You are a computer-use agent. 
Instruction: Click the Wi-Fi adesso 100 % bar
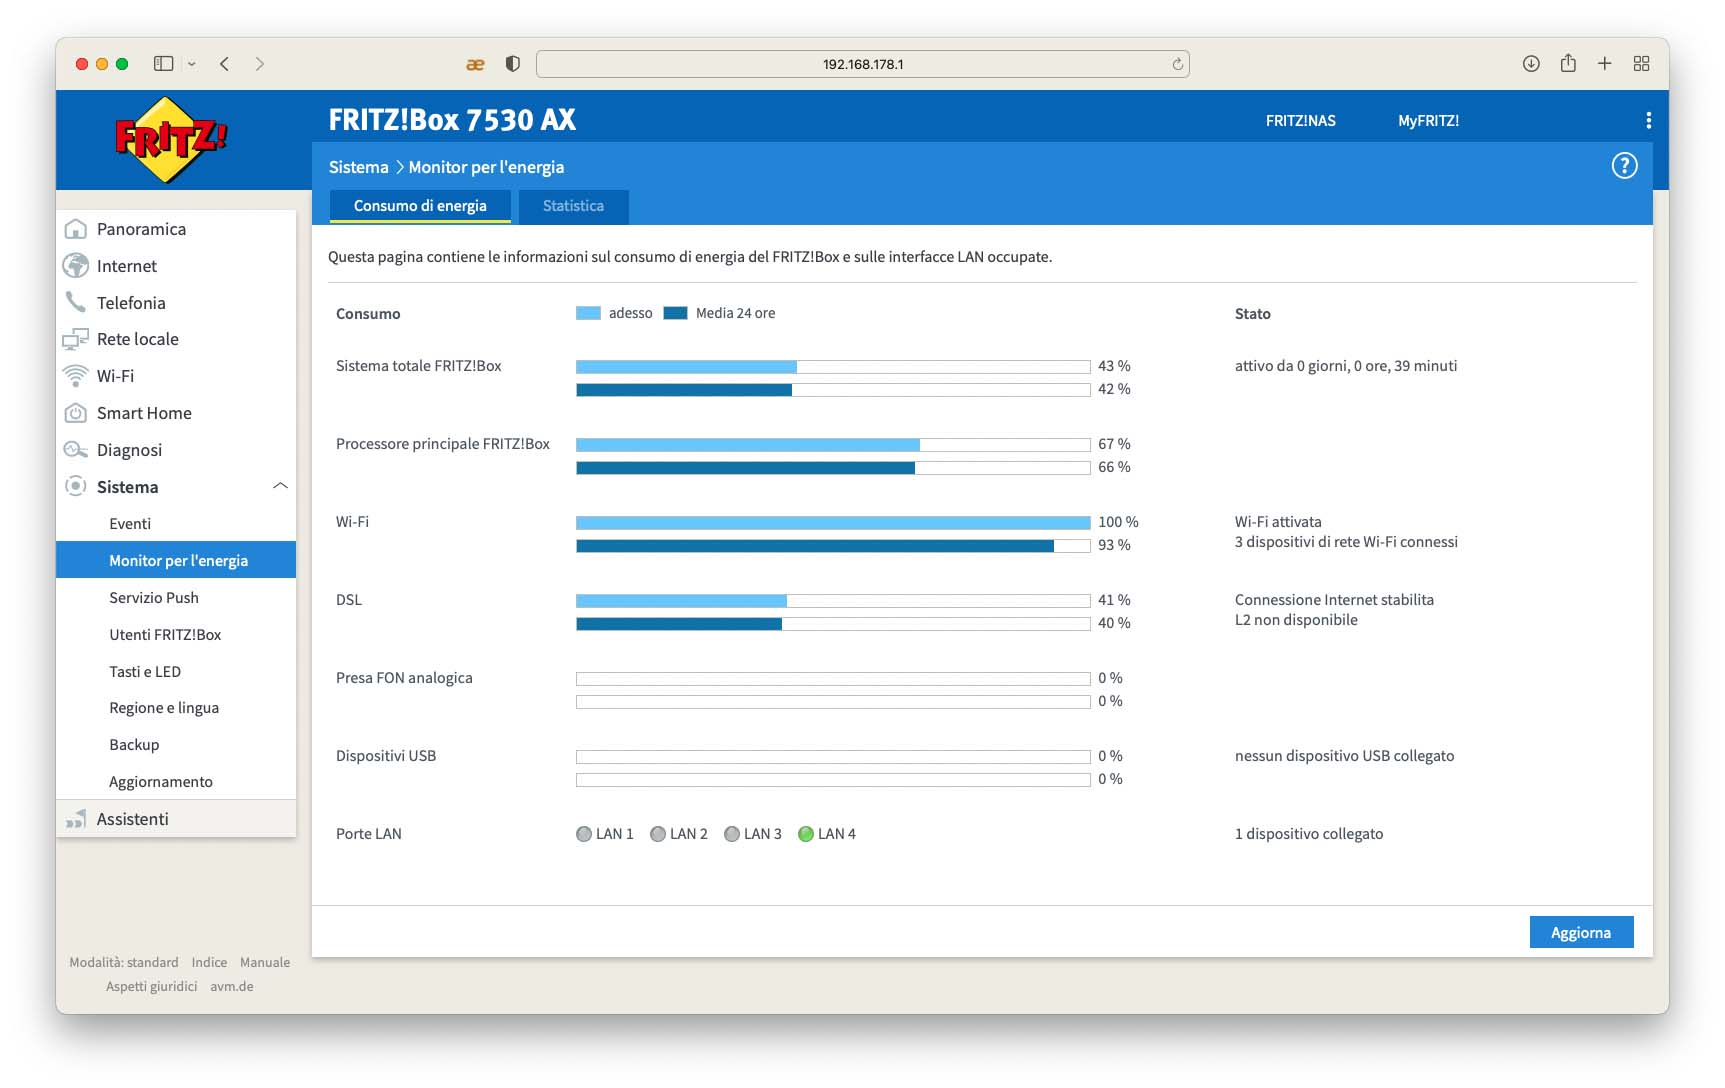[833, 523]
